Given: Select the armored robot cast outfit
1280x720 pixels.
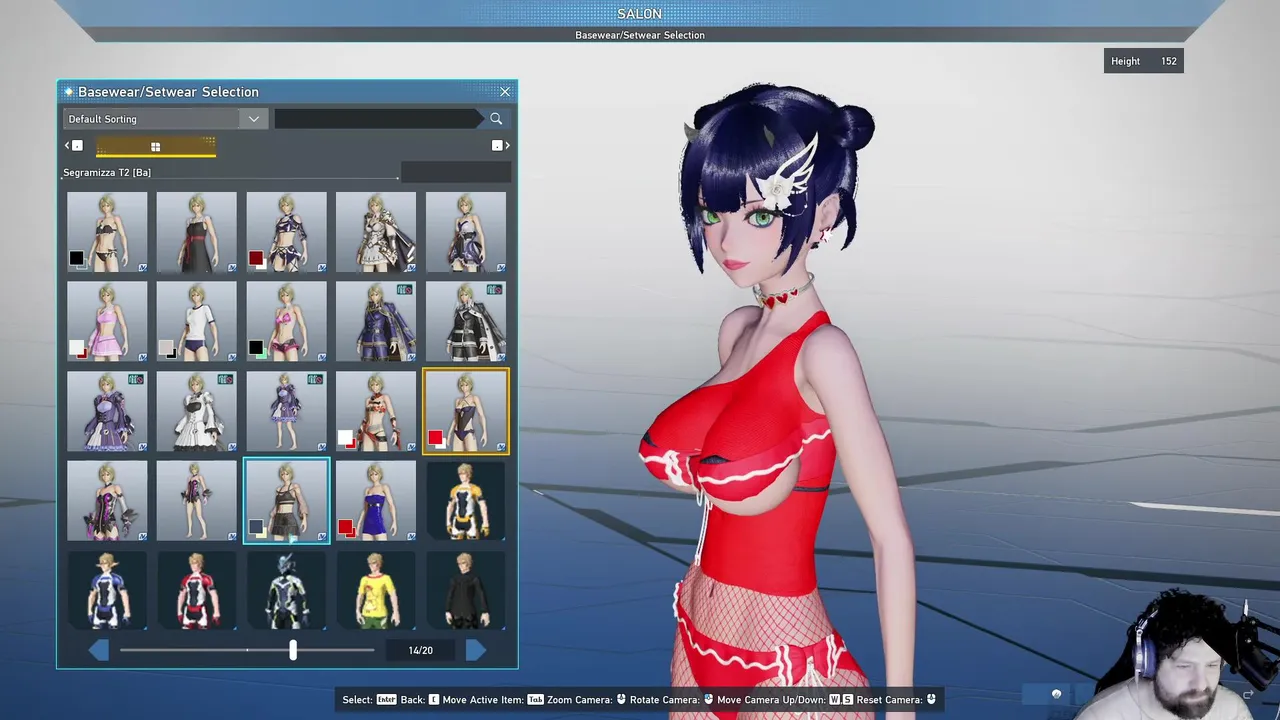Looking at the screenshot, I should [286, 590].
